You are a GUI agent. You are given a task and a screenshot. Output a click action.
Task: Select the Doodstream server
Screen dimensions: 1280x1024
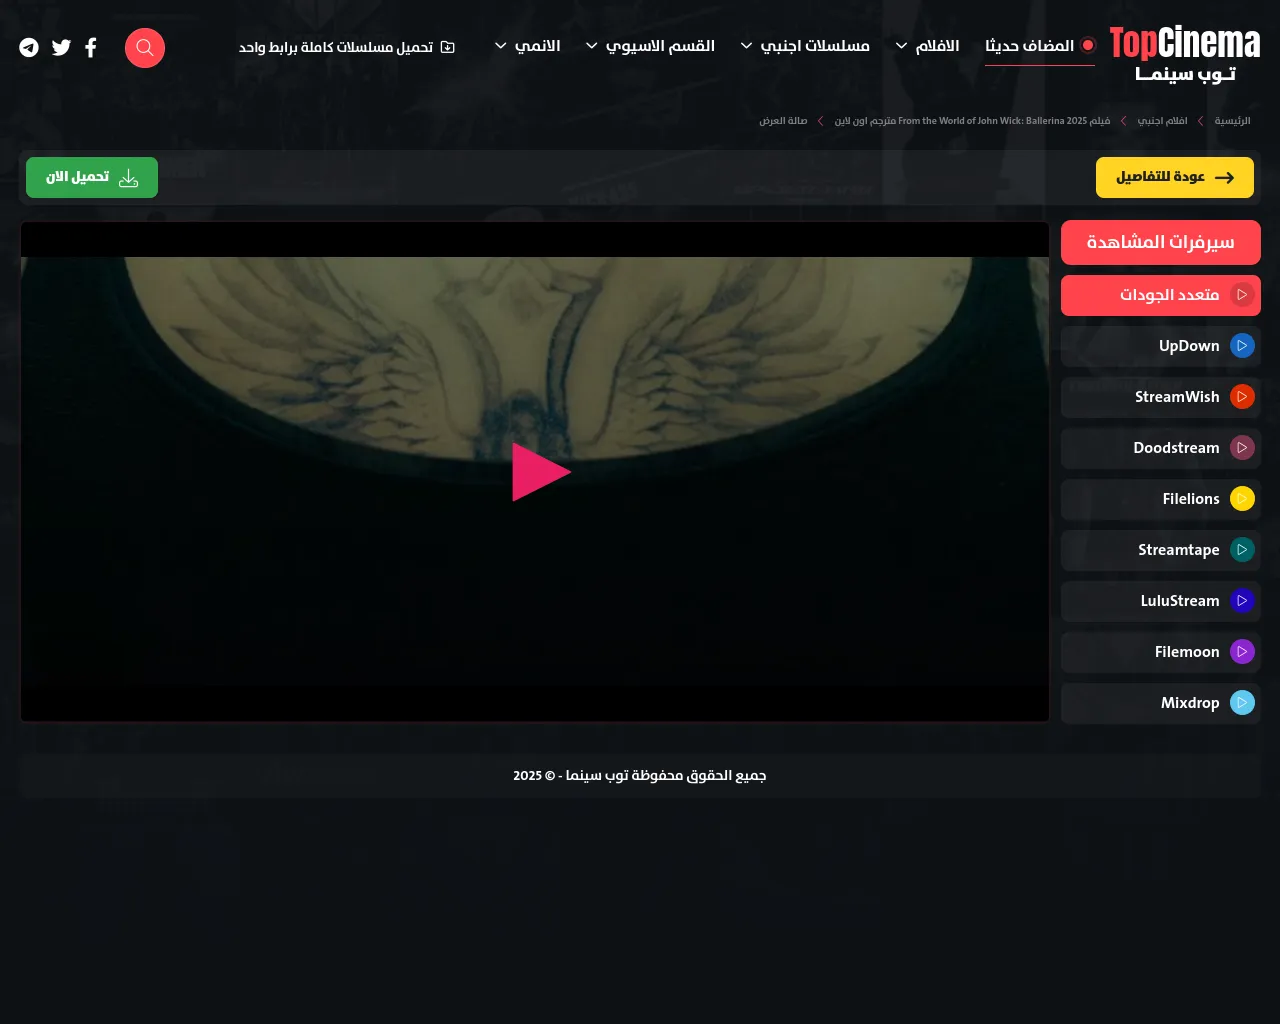click(x=1161, y=448)
